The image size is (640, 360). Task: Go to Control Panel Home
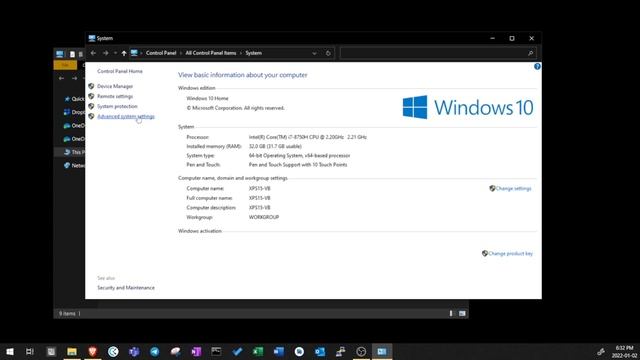[x=120, y=71]
